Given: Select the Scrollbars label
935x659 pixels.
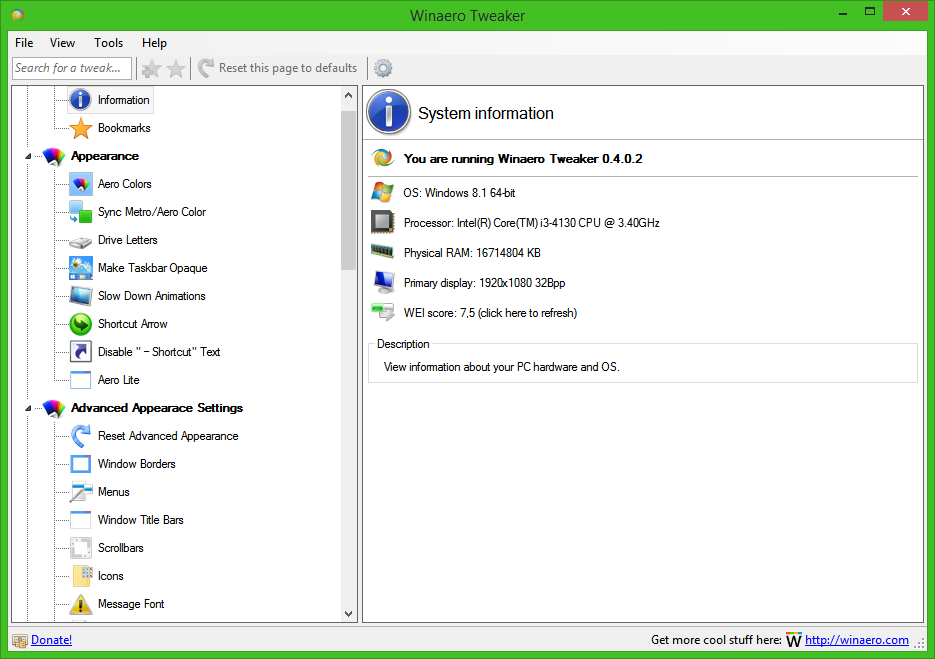Looking at the screenshot, I should pos(120,548).
